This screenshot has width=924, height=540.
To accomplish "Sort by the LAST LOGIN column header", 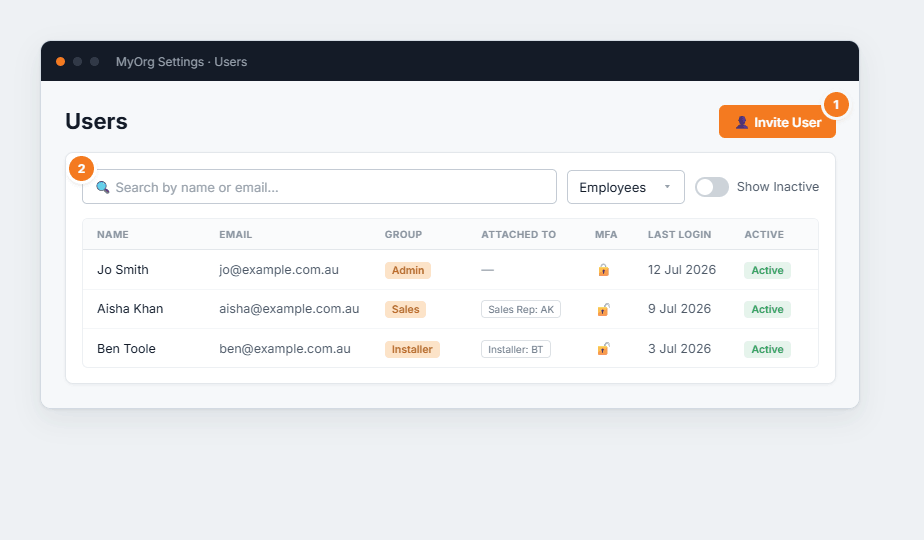I will point(679,234).
